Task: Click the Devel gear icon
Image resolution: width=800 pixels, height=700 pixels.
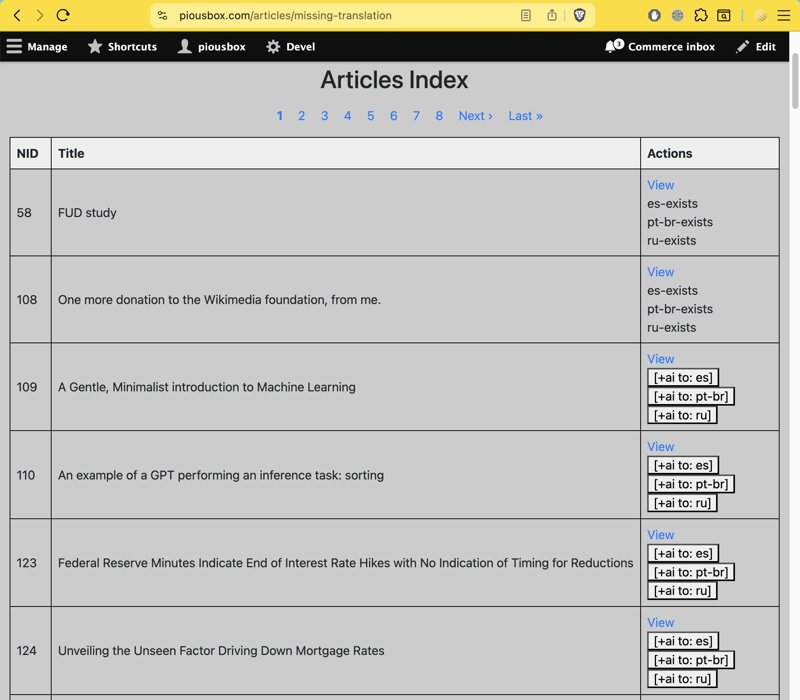Action: [274, 46]
